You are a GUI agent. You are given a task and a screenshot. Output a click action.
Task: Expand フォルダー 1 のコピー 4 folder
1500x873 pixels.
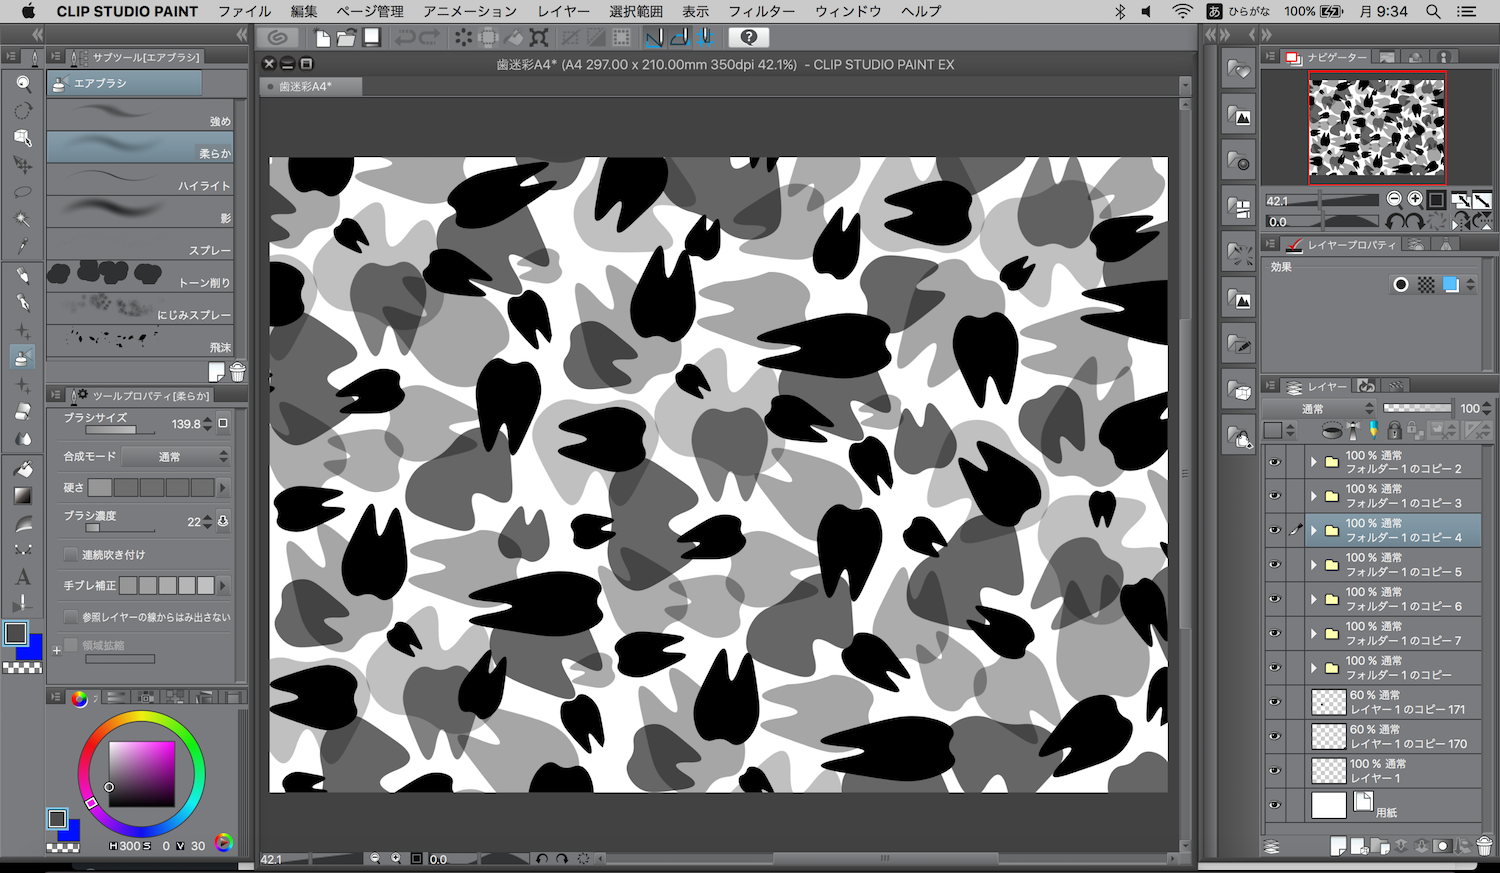point(1314,530)
